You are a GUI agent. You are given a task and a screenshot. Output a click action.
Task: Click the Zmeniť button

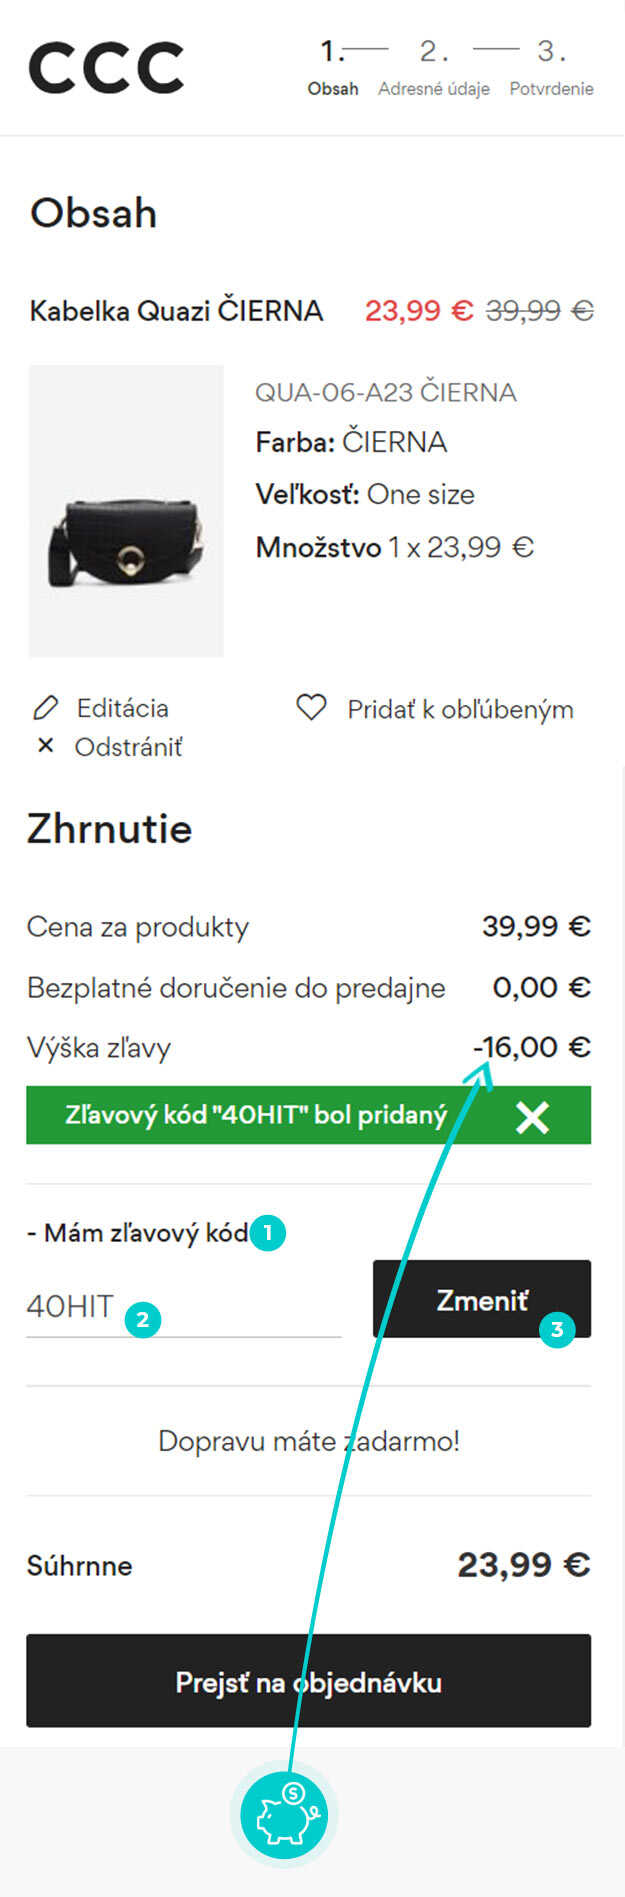[x=482, y=1299]
